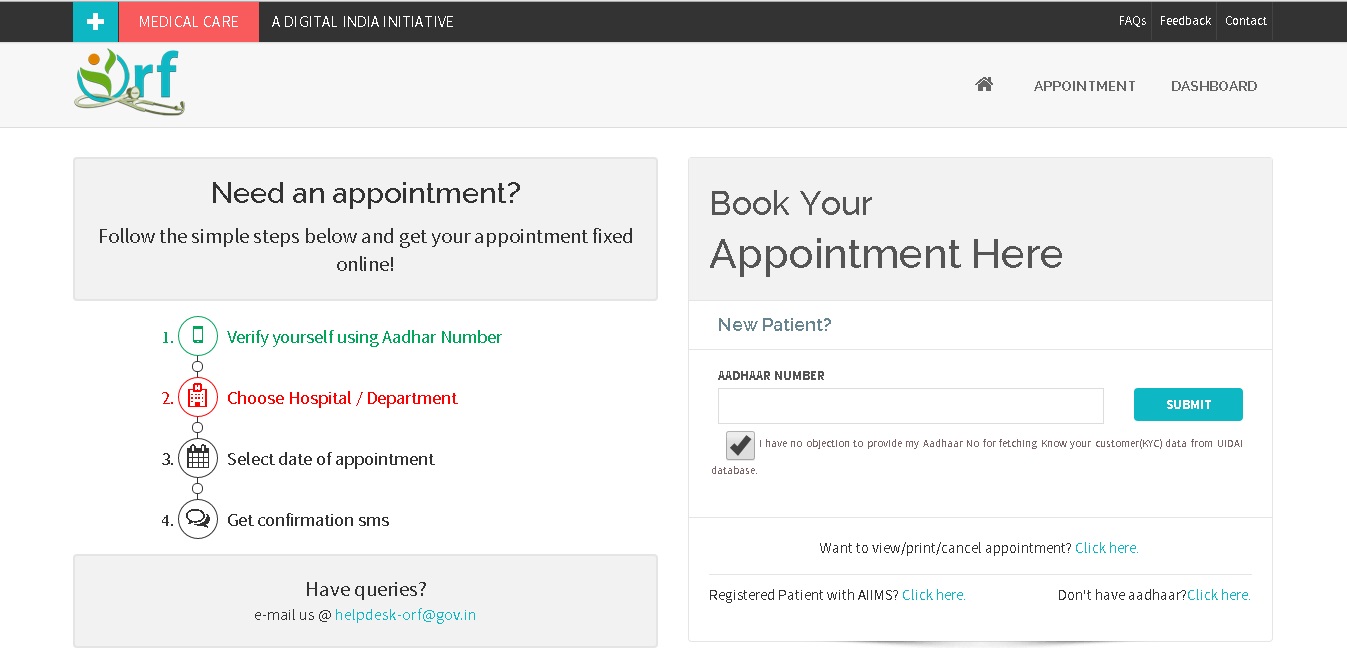The width and height of the screenshot is (1347, 648).
Task: Go to the home page icon
Action: (984, 85)
